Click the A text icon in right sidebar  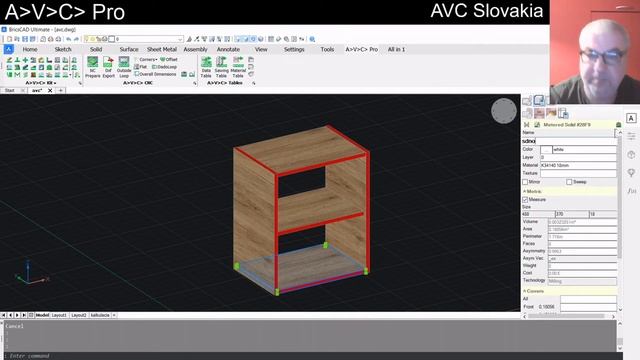(631, 118)
